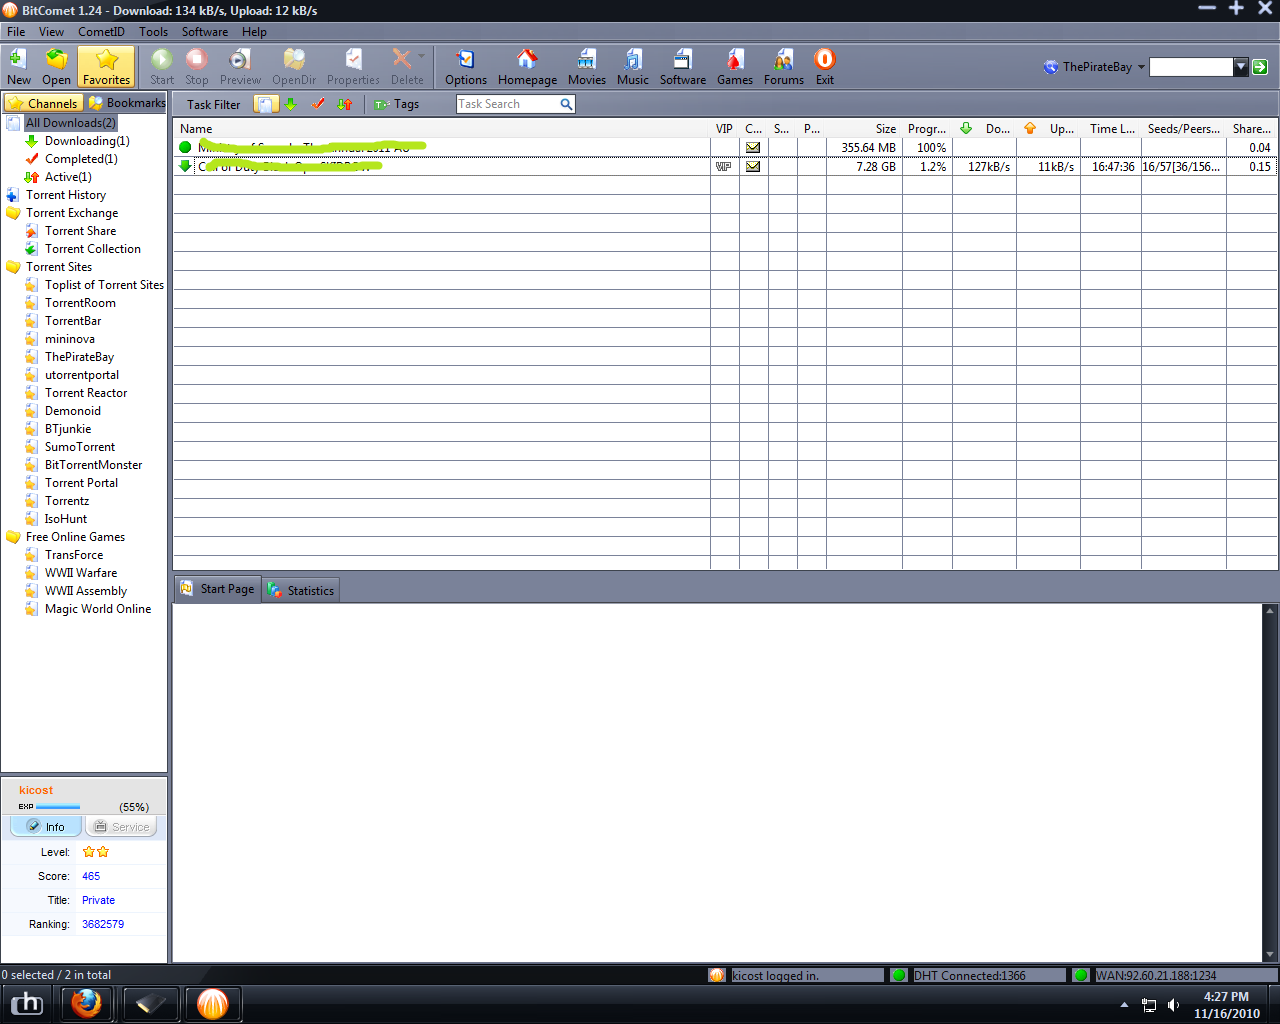Click VIP icon on 7.28 GB task
Viewport: 1280px width, 1024px height.
724,167
